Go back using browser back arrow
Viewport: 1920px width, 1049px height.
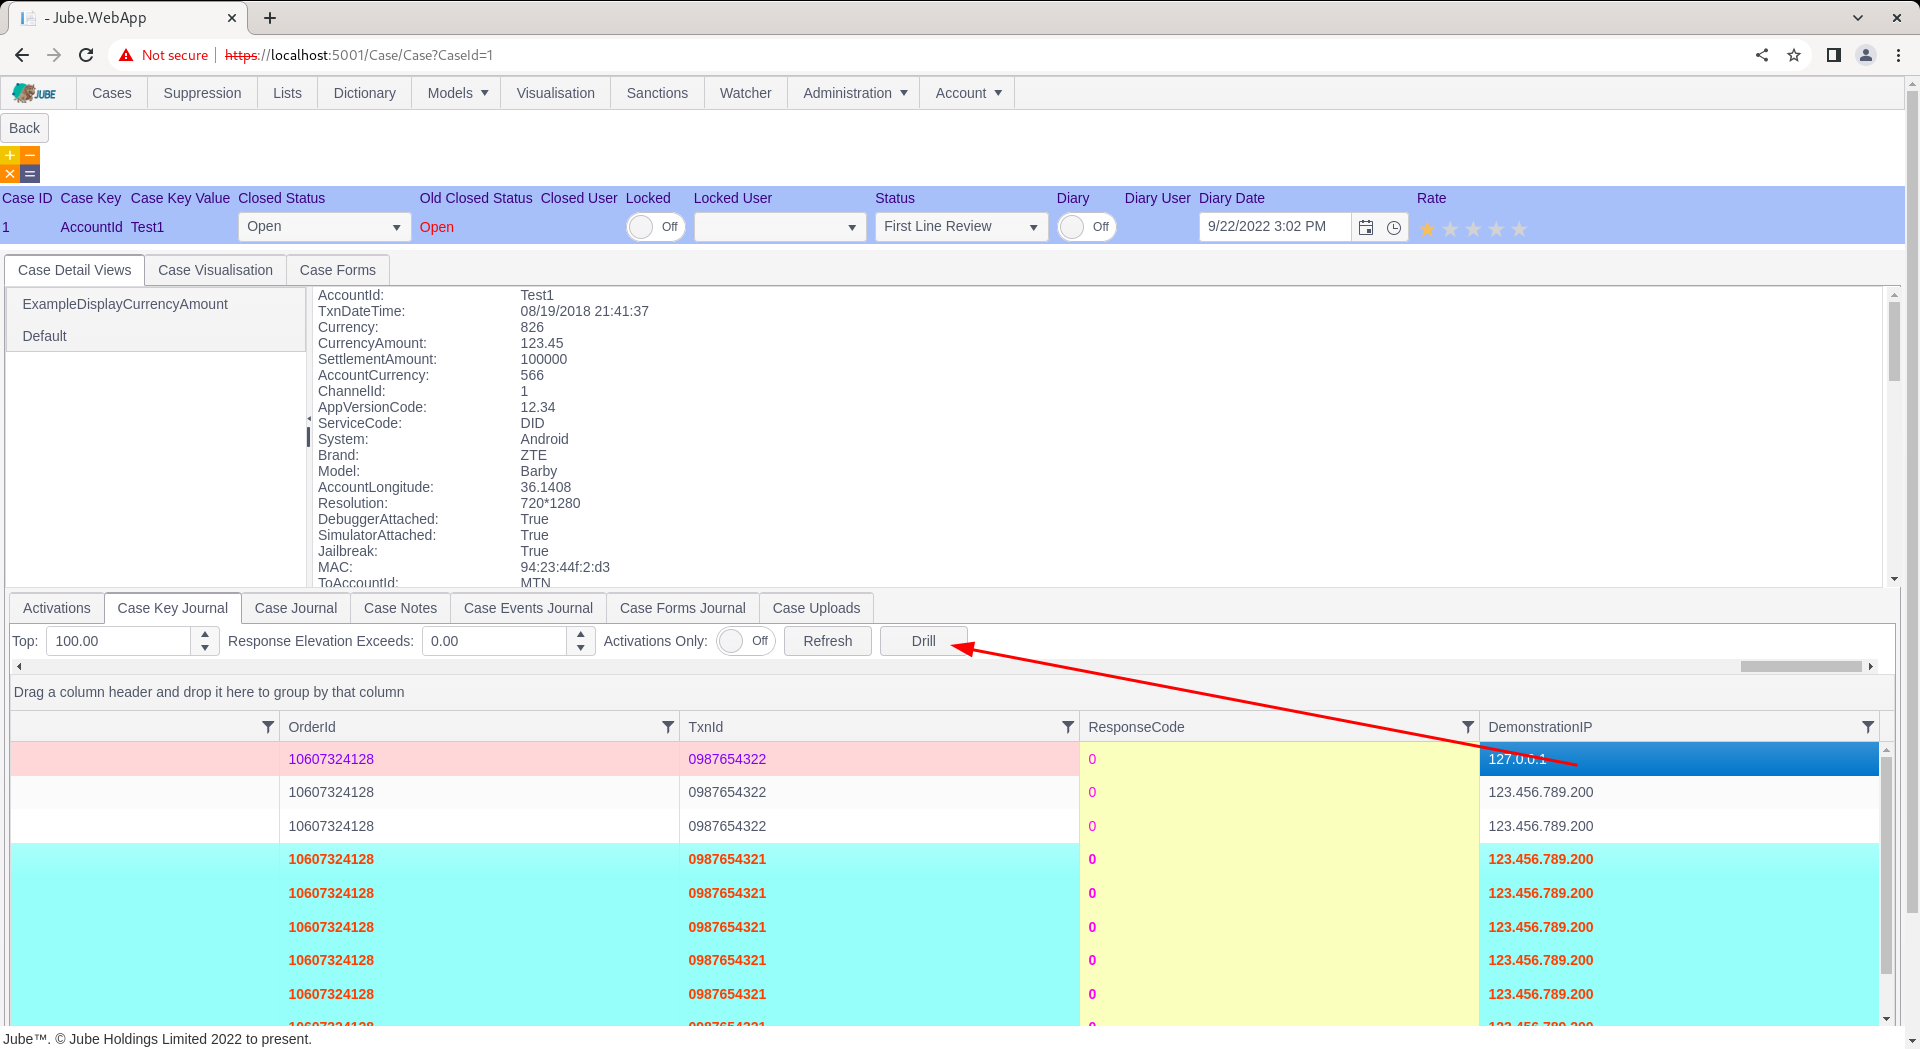[x=22, y=55]
